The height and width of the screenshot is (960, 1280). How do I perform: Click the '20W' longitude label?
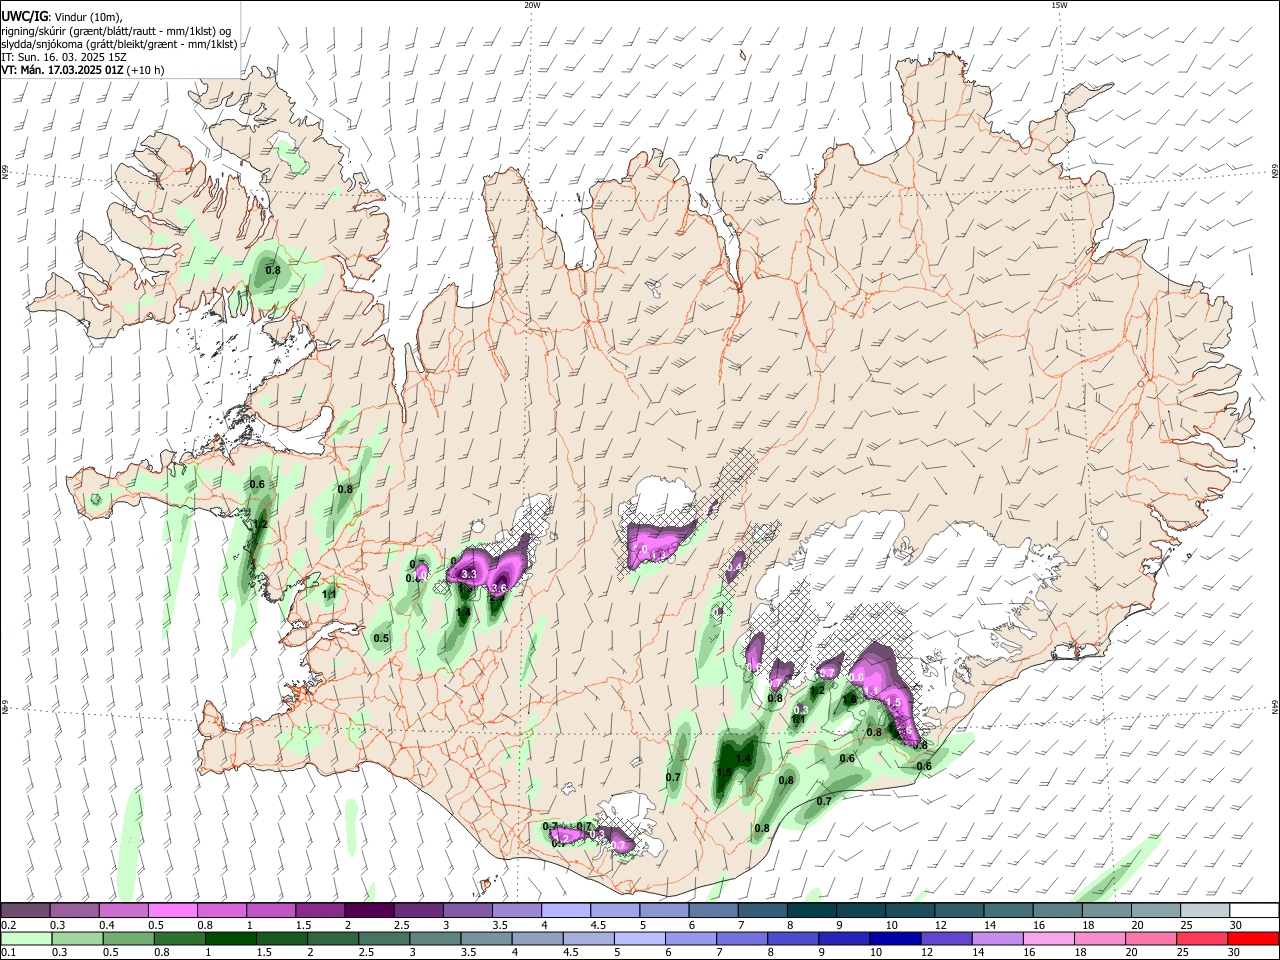click(x=532, y=5)
